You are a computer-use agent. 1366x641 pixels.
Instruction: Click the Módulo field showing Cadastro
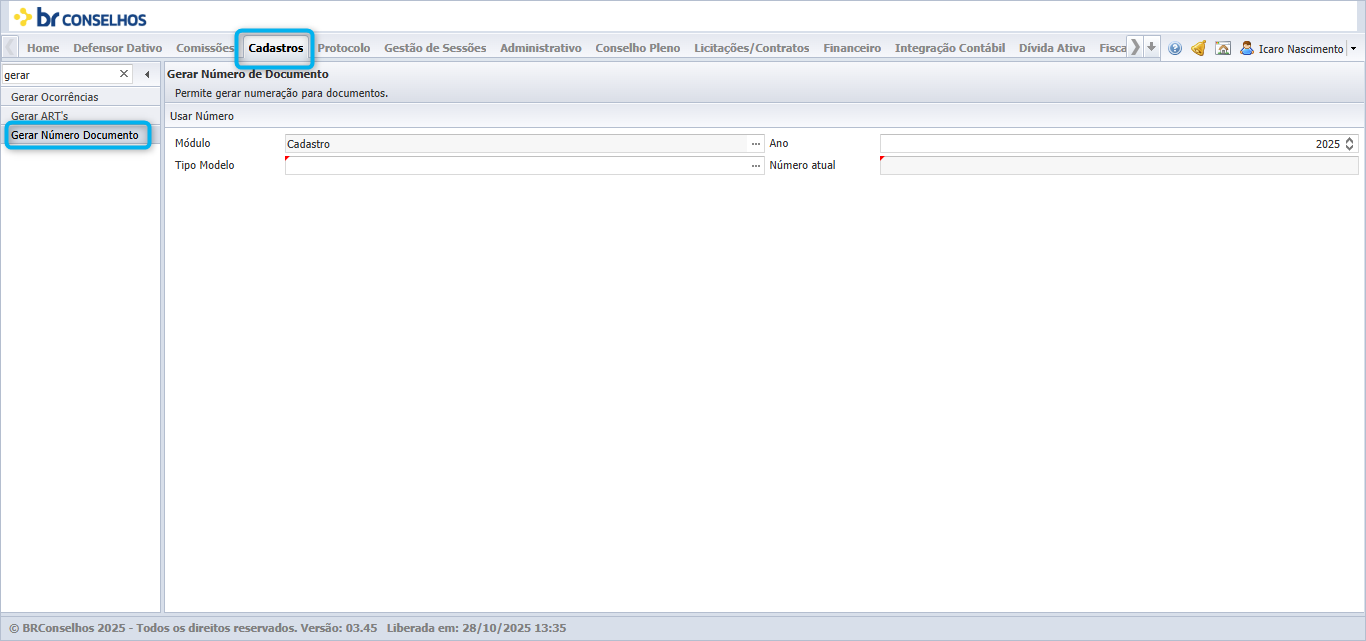click(x=518, y=144)
